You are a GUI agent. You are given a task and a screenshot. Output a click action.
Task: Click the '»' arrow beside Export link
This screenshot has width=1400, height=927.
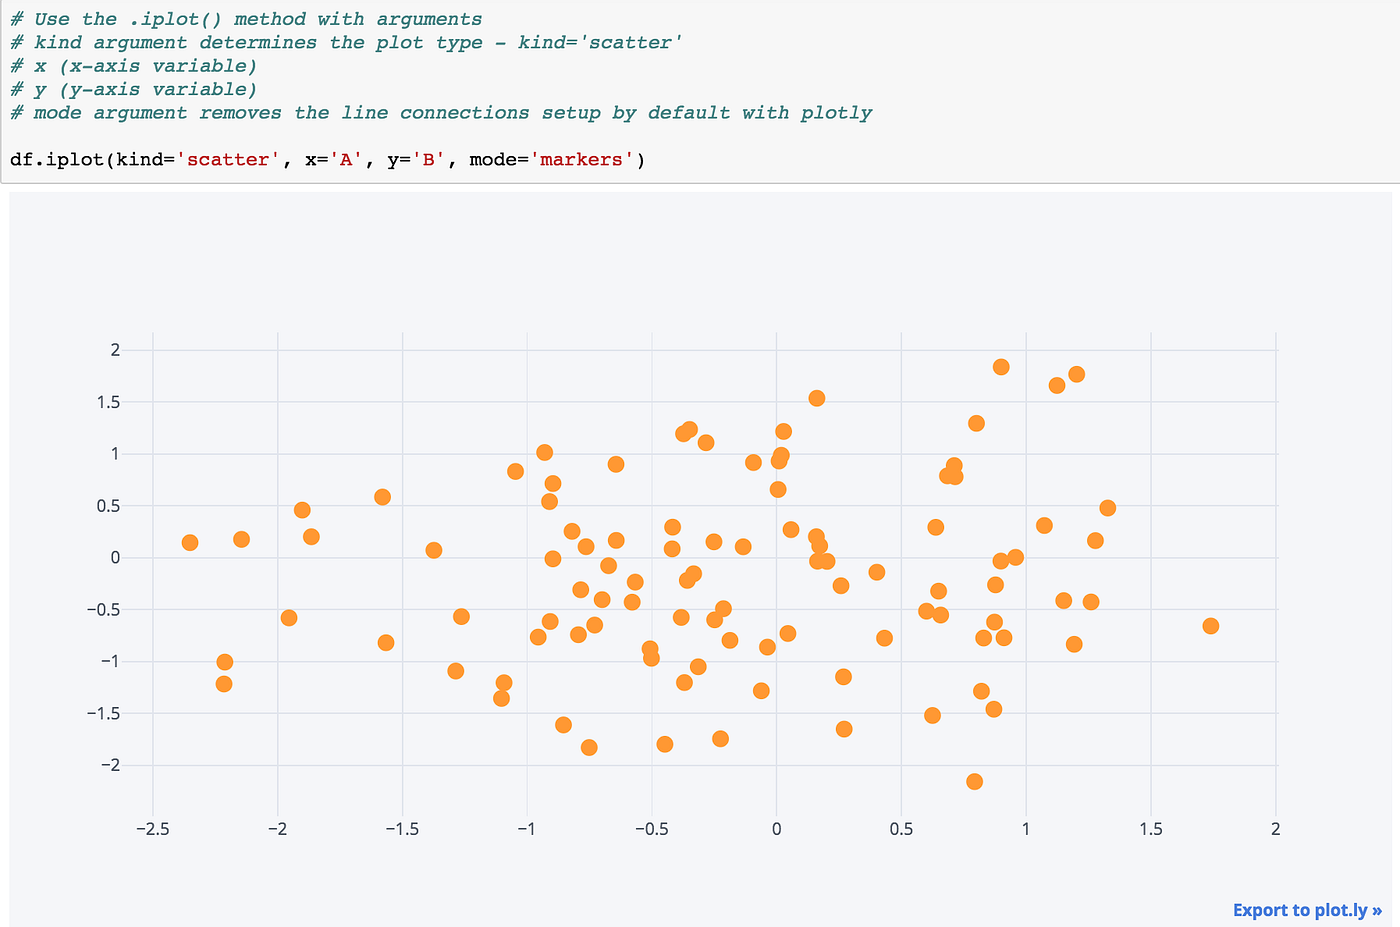point(1375,910)
